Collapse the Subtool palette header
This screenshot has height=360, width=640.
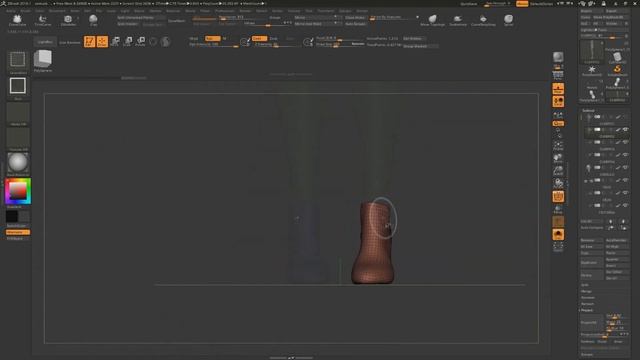click(x=588, y=111)
